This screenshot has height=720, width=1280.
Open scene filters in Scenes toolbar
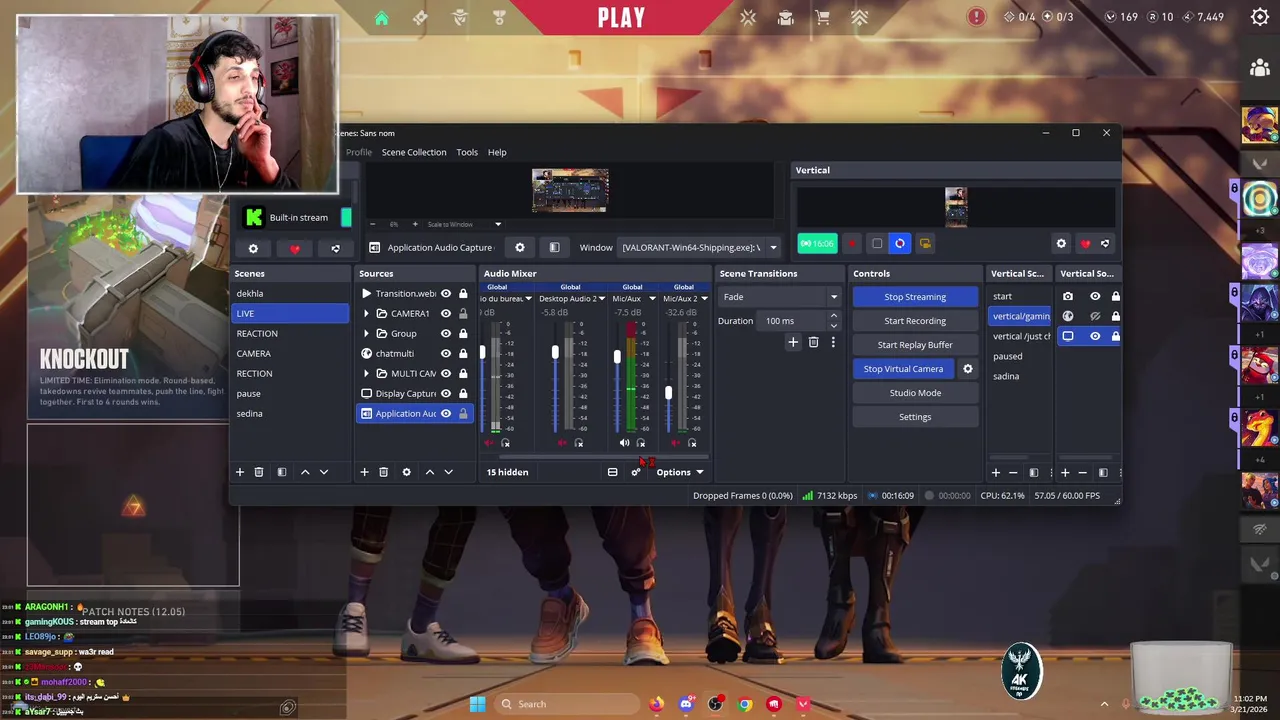282,472
